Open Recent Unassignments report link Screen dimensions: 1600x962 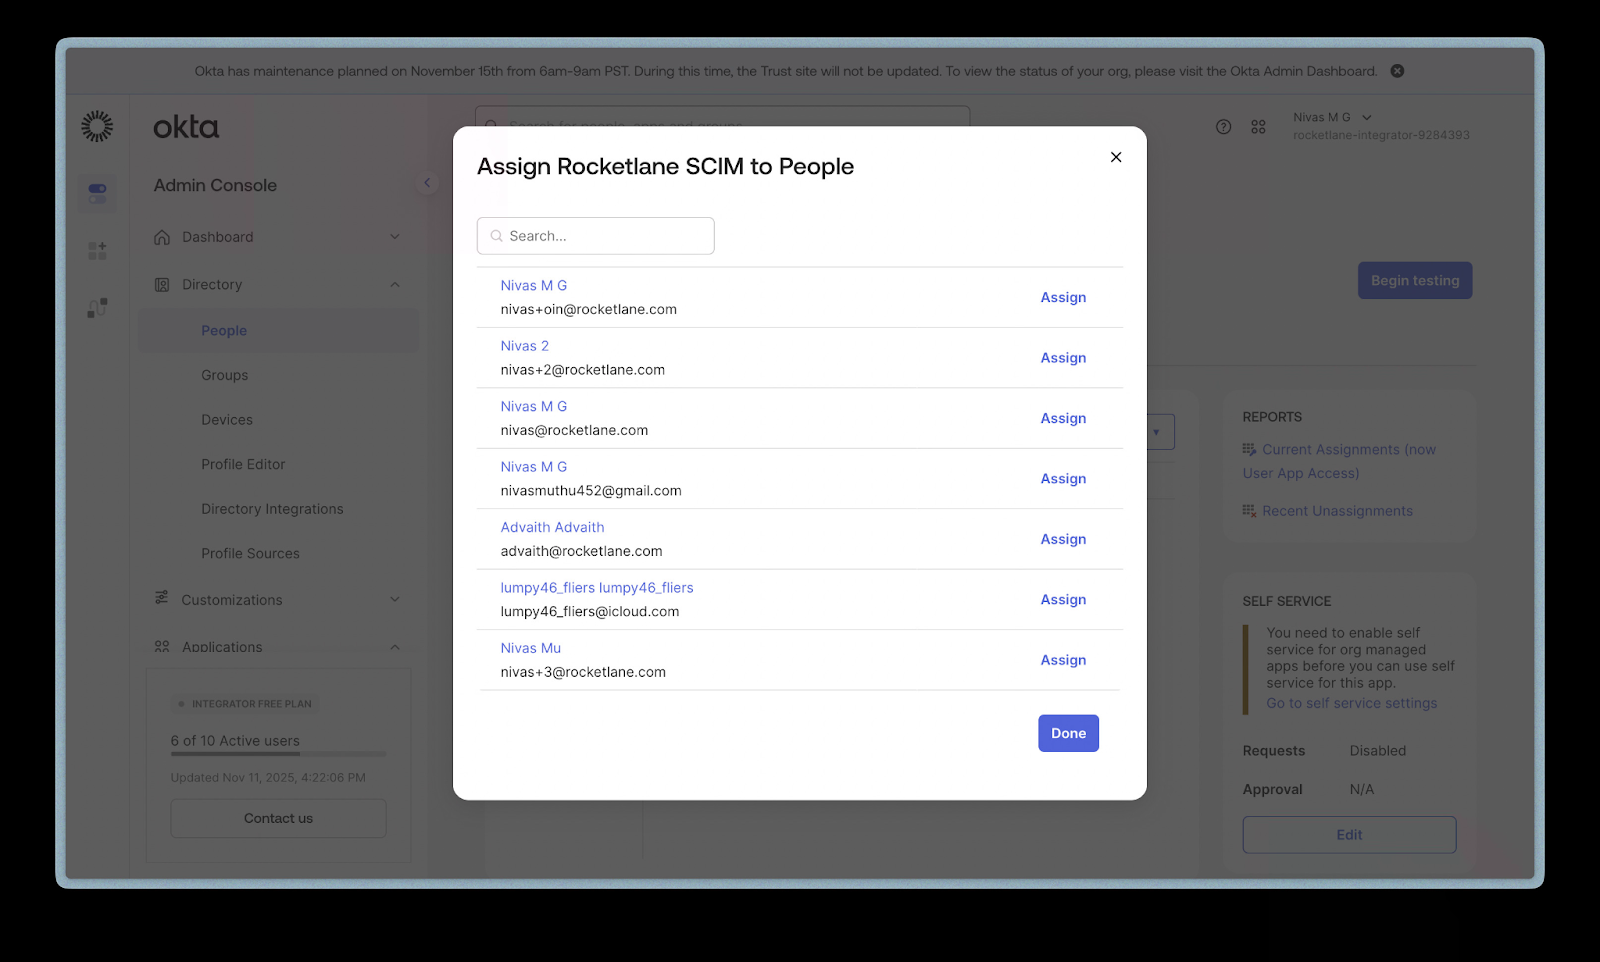tap(1337, 511)
